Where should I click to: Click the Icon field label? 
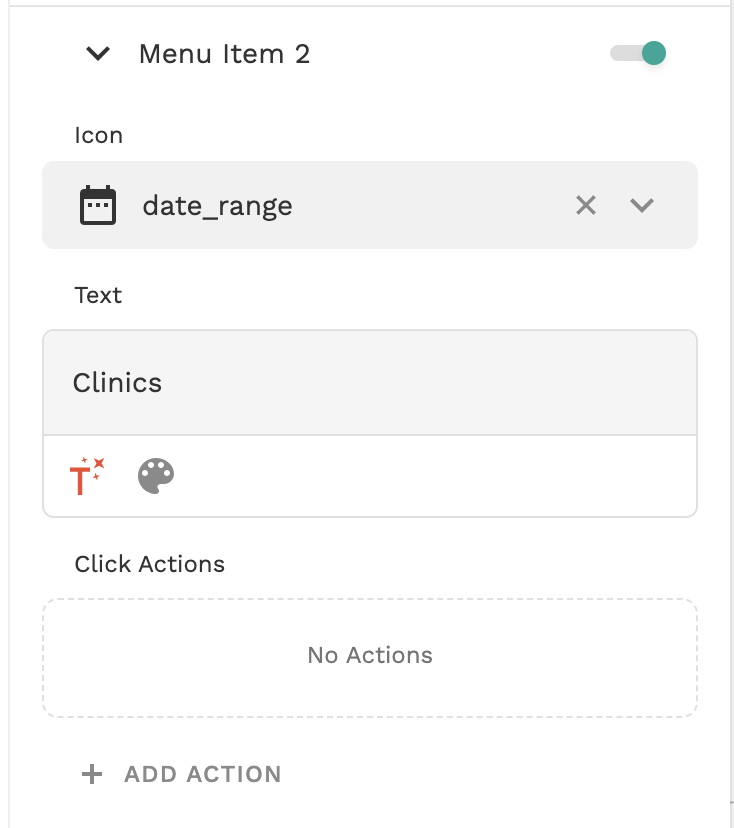click(98, 136)
